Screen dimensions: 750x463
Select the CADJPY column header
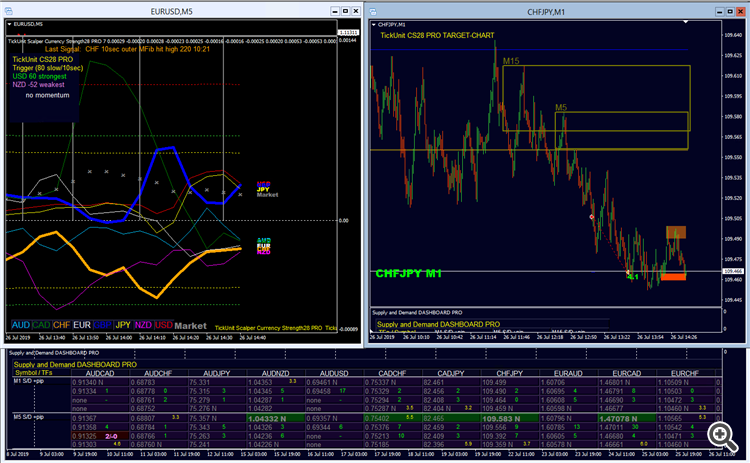coord(451,373)
